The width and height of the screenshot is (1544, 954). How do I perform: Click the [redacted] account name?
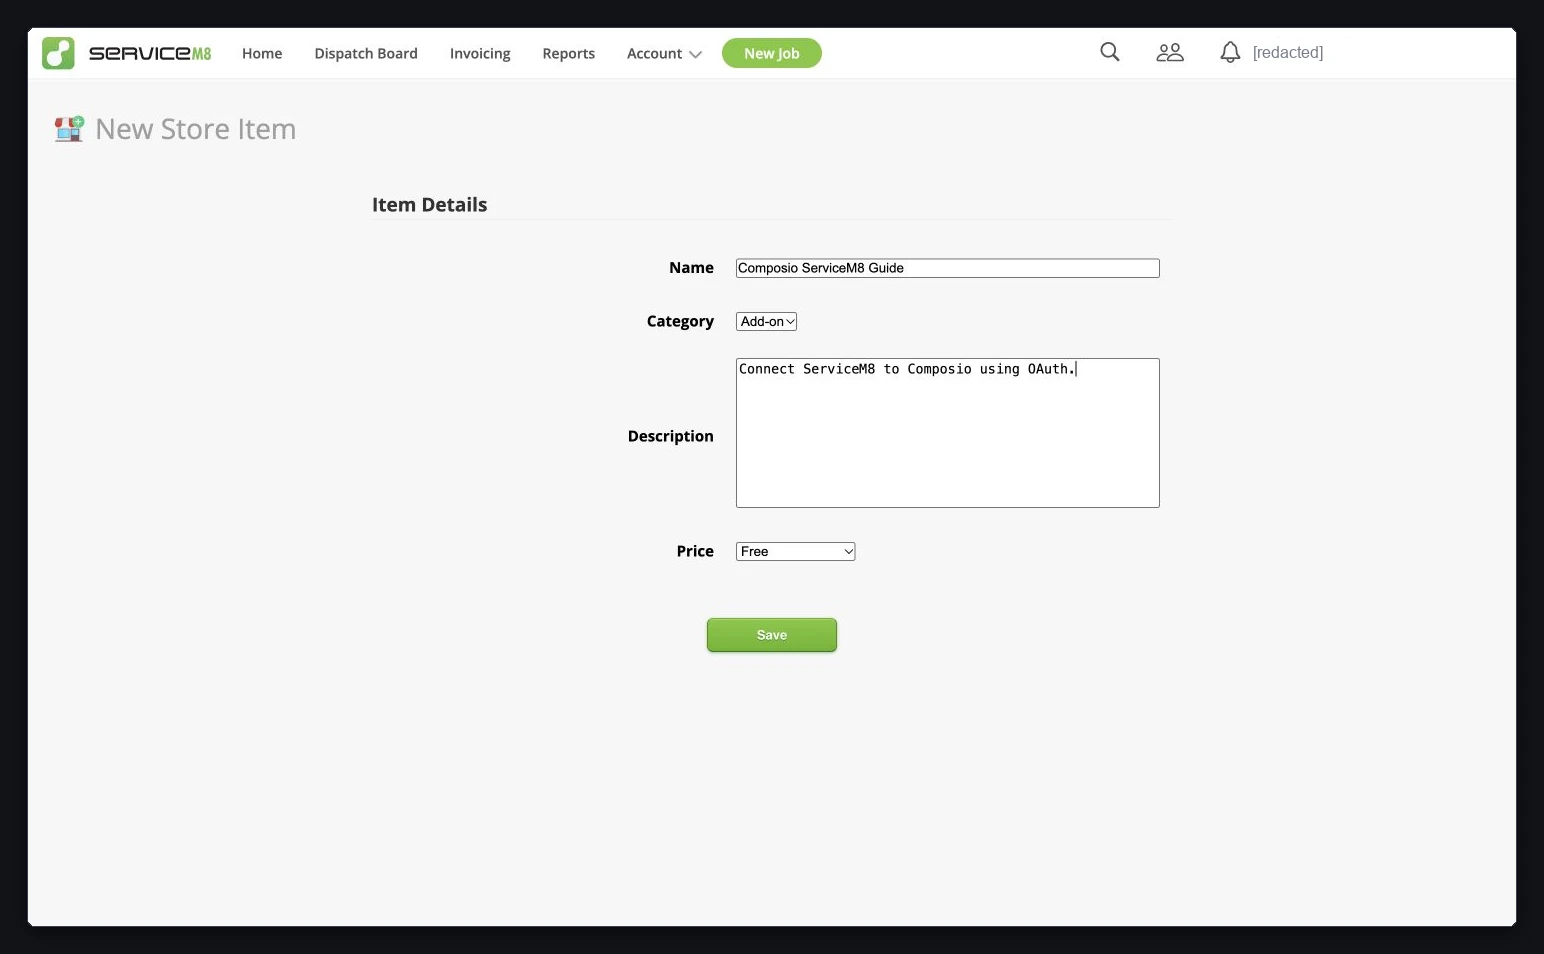1288,52
